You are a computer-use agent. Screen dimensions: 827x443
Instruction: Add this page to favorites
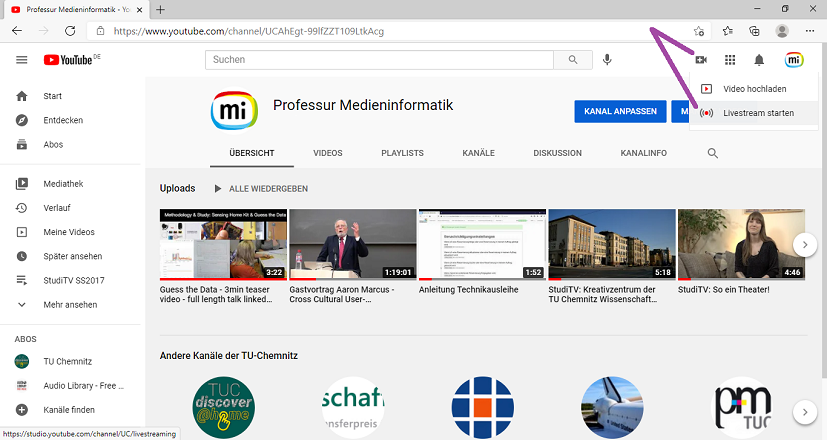tap(699, 31)
